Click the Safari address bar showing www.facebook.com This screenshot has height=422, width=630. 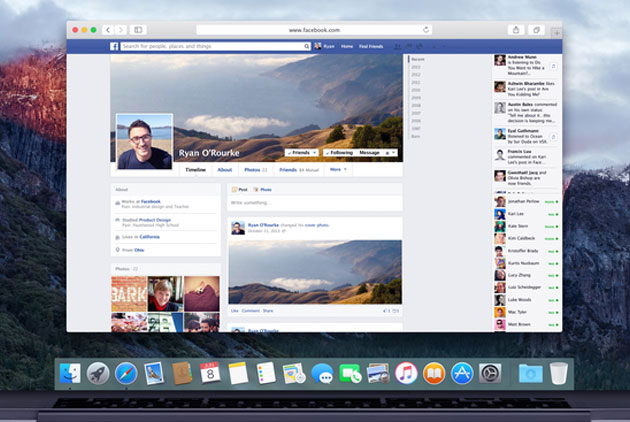(x=314, y=30)
